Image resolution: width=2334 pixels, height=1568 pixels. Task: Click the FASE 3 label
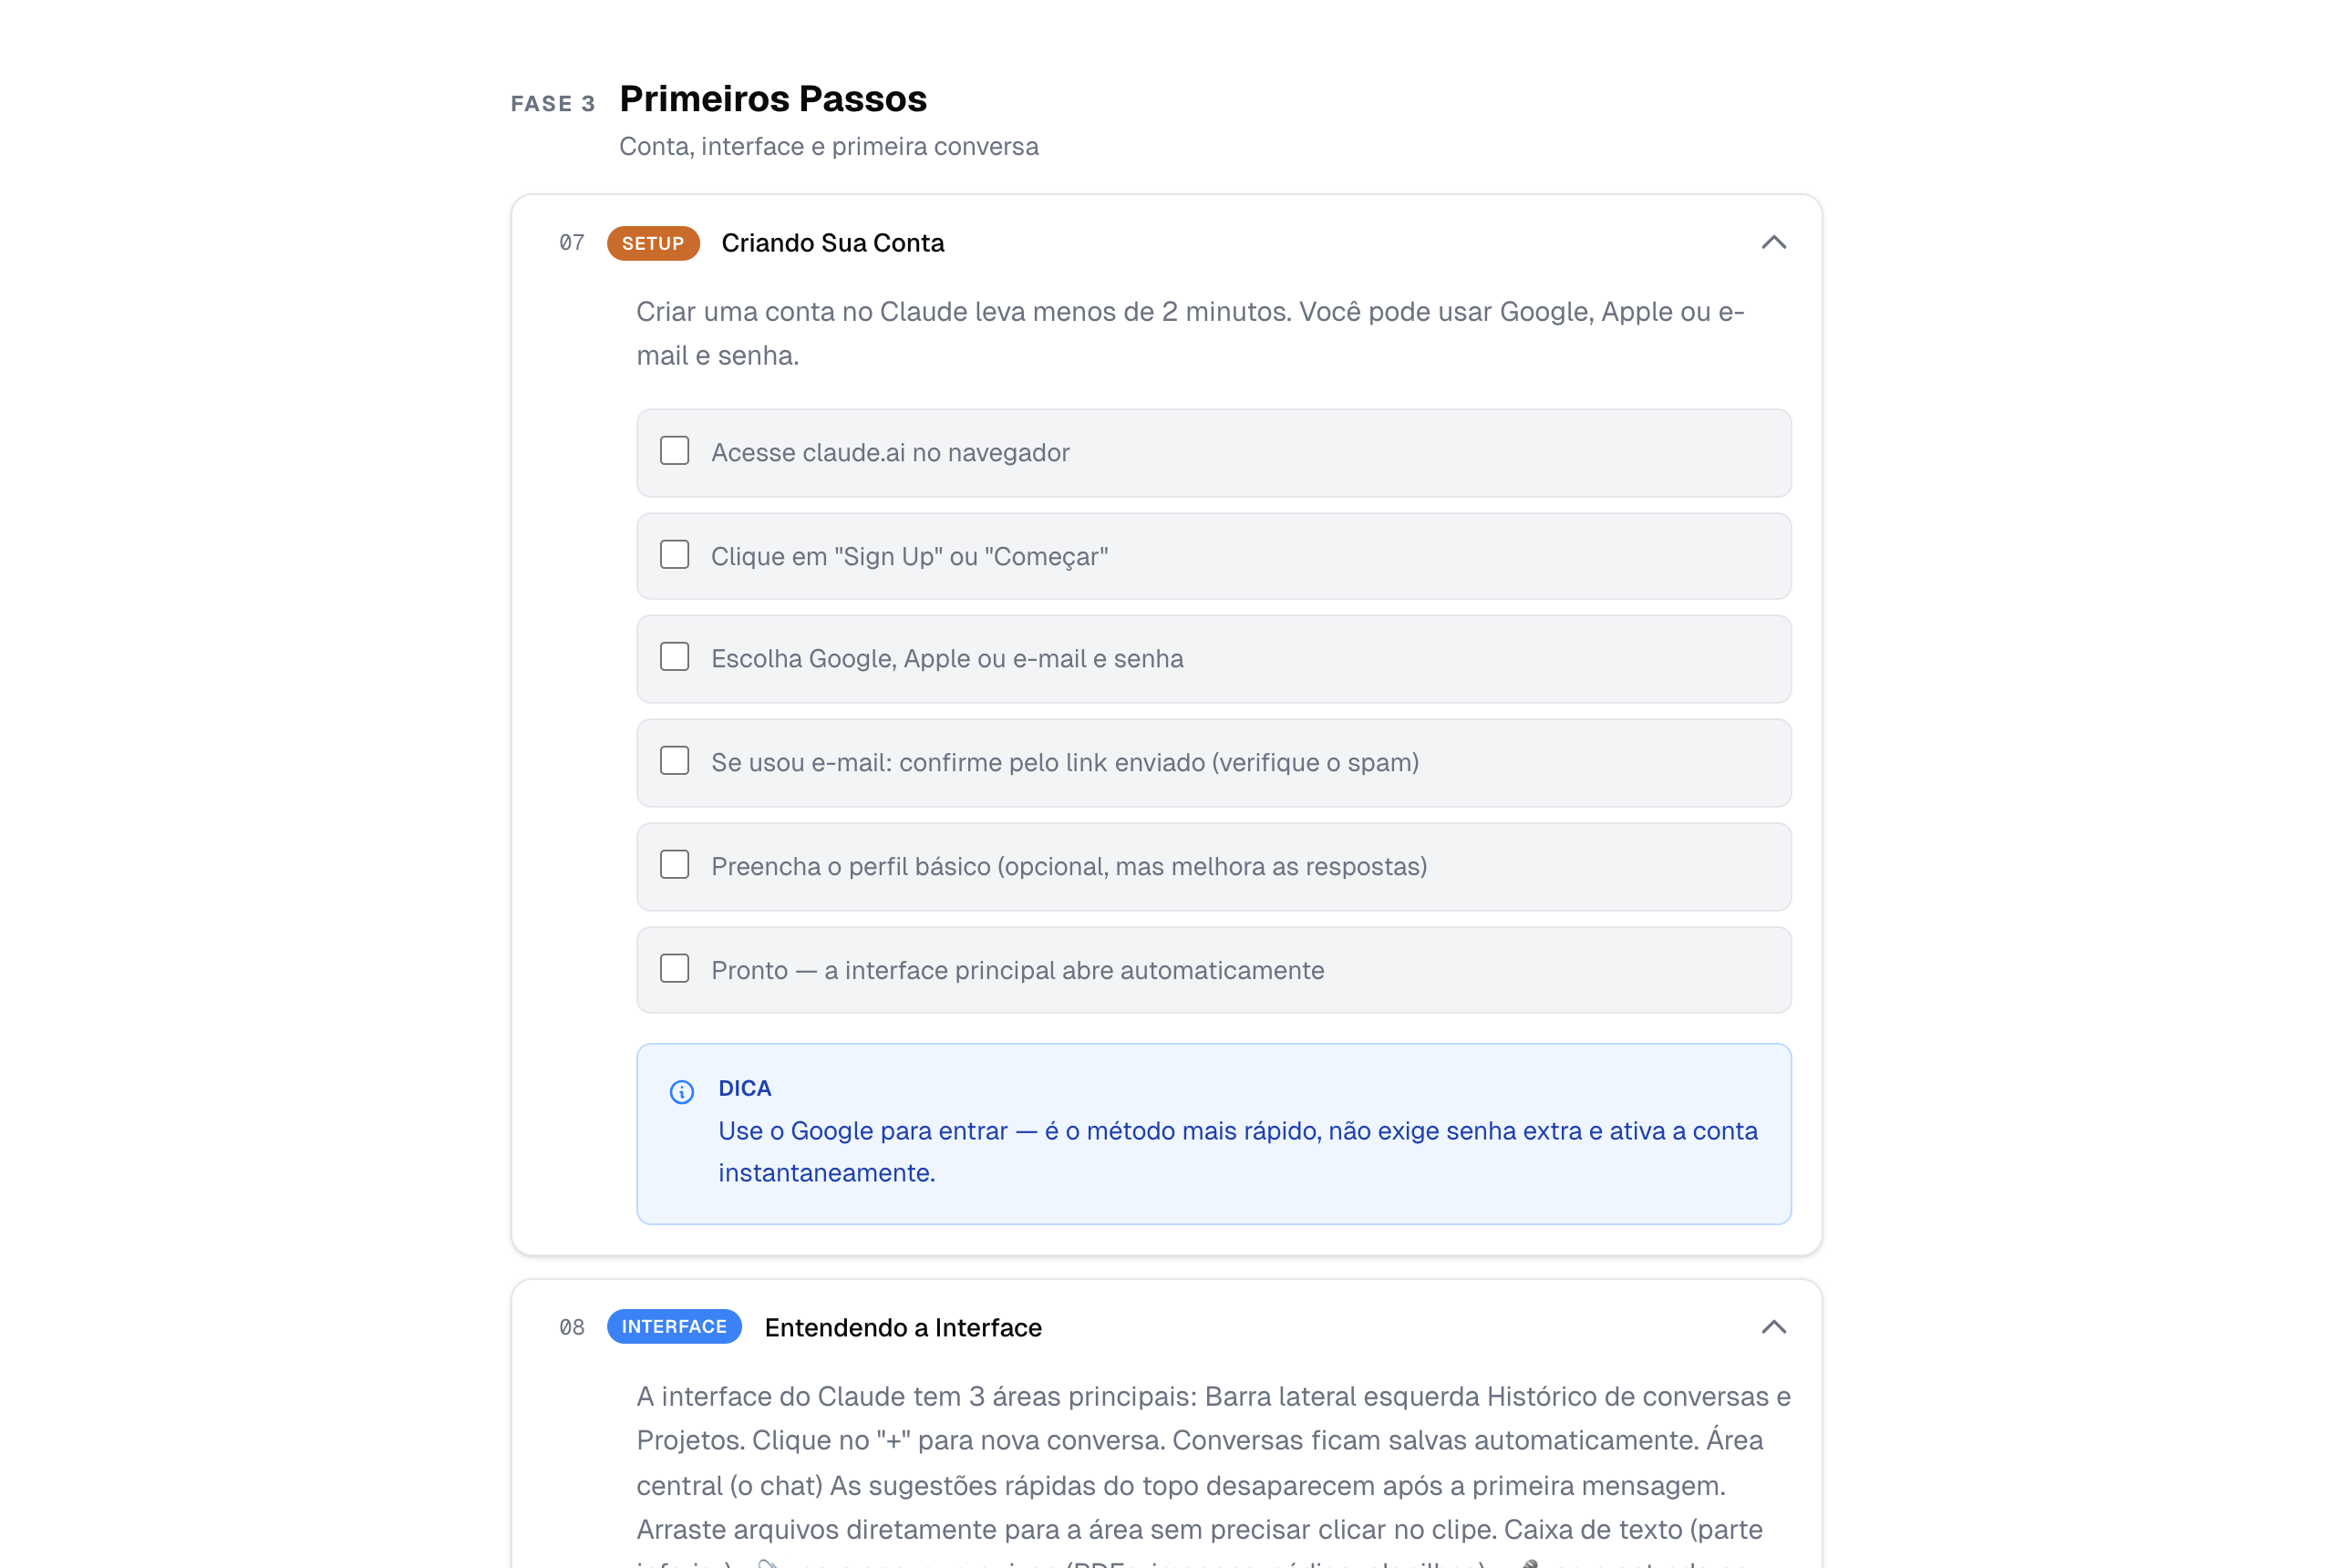coord(553,103)
